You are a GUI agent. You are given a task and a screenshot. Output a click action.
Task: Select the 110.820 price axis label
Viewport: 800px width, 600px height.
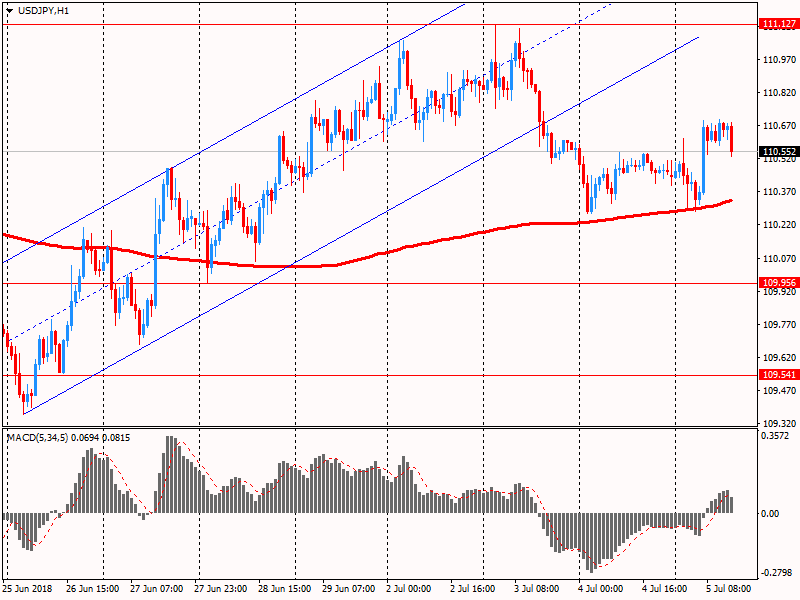(780, 93)
